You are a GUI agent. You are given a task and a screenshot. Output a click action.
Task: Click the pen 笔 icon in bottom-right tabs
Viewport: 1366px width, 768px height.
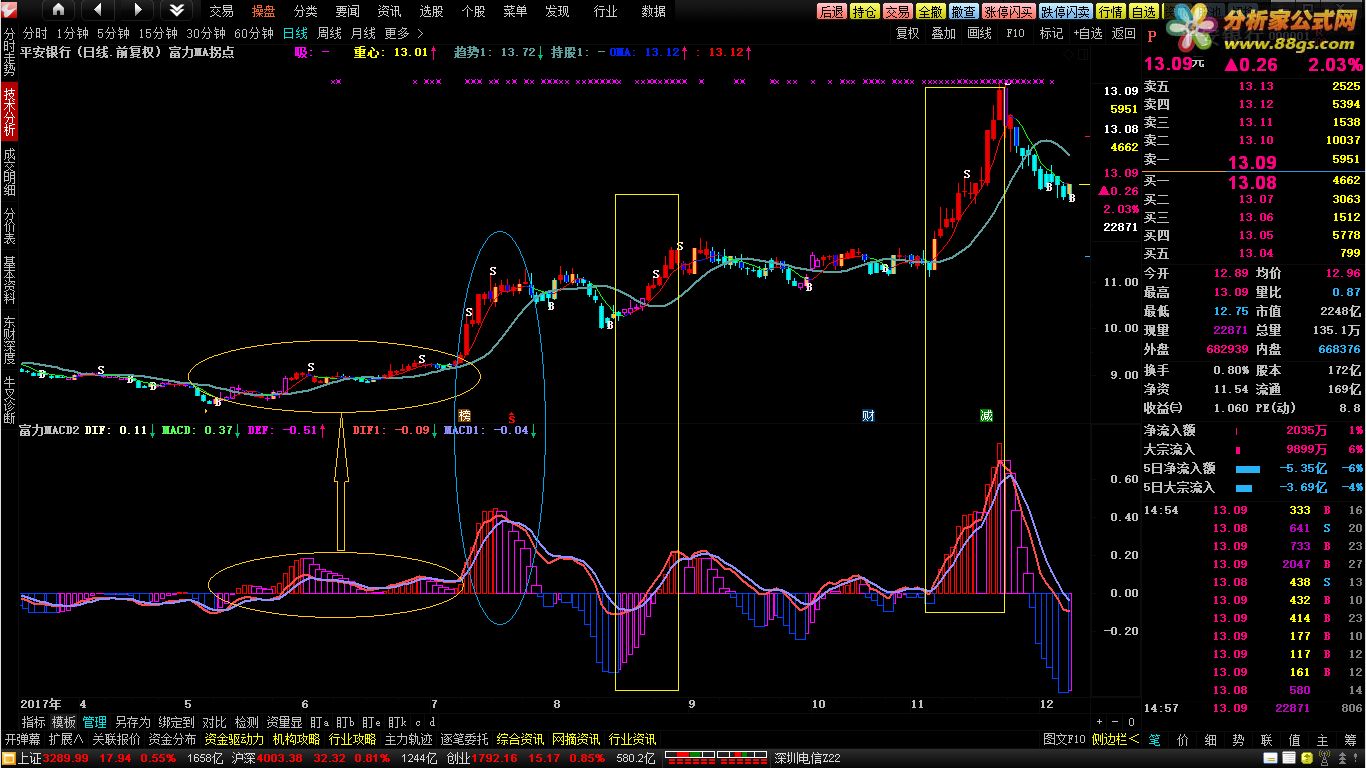click(1154, 740)
